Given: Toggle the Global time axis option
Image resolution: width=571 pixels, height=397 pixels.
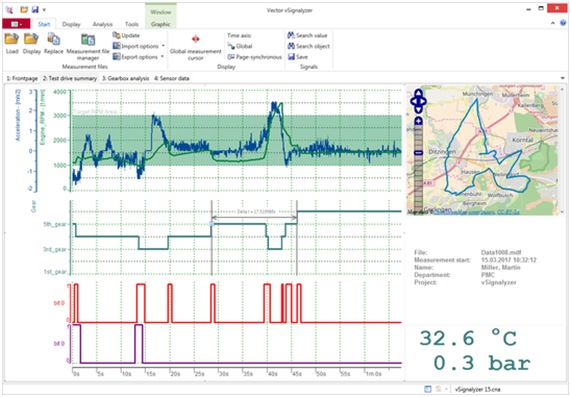Looking at the screenshot, I should click(x=240, y=46).
